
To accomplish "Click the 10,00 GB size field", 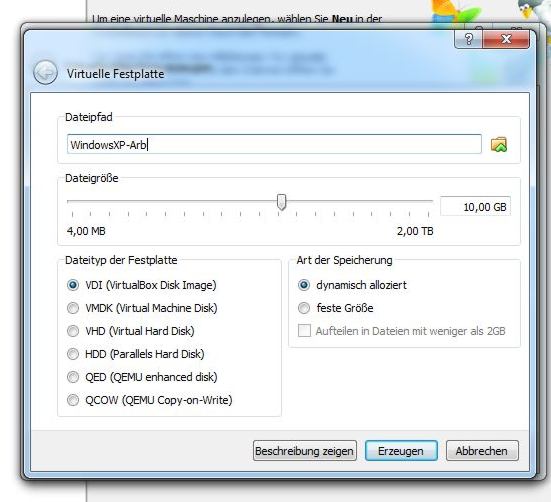I will pos(475,207).
